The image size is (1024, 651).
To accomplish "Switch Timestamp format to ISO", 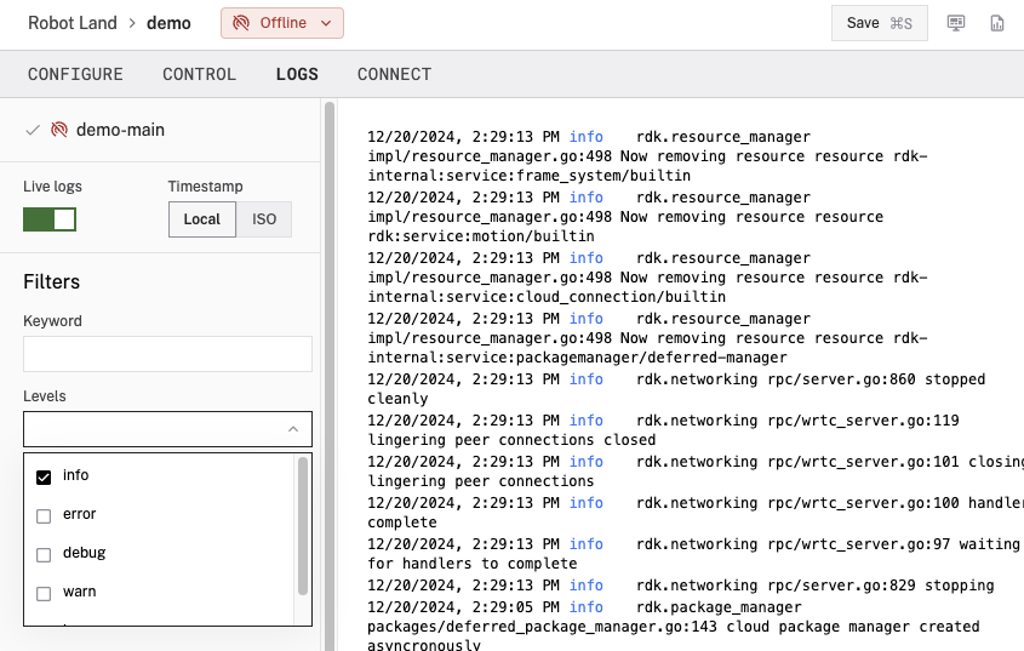I will click(x=263, y=219).
